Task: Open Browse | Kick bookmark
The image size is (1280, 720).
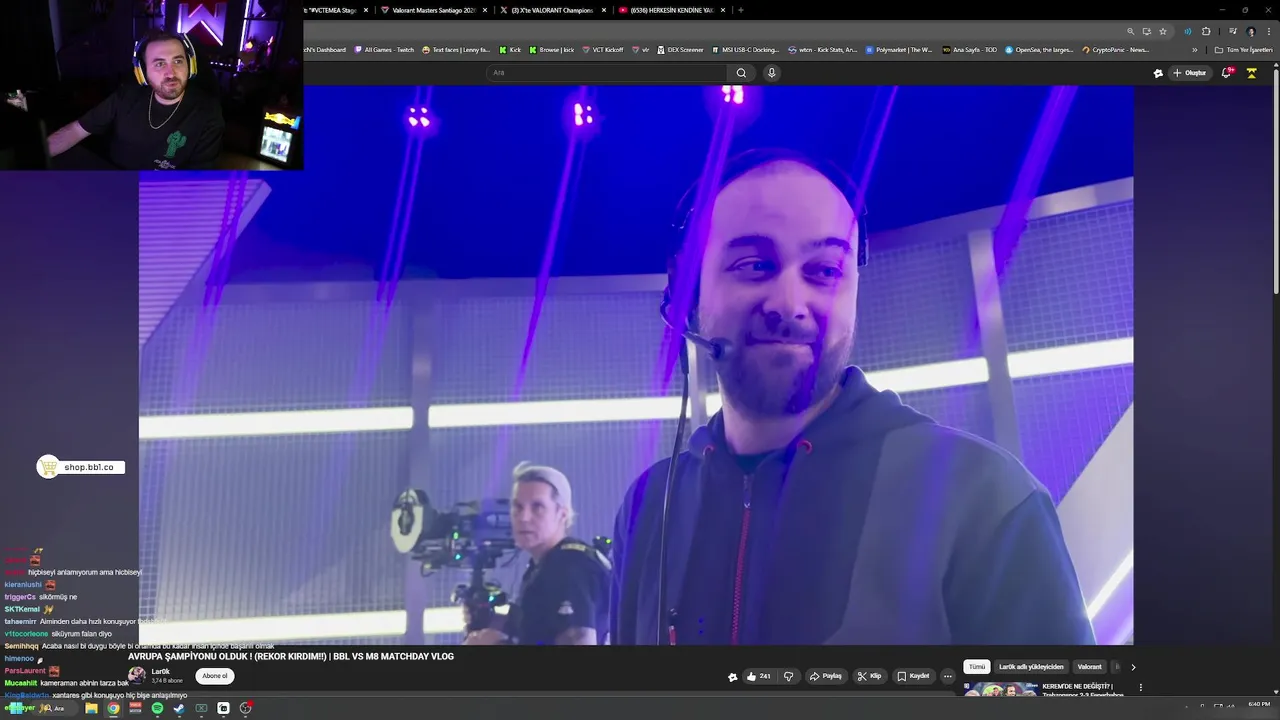Action: click(552, 50)
